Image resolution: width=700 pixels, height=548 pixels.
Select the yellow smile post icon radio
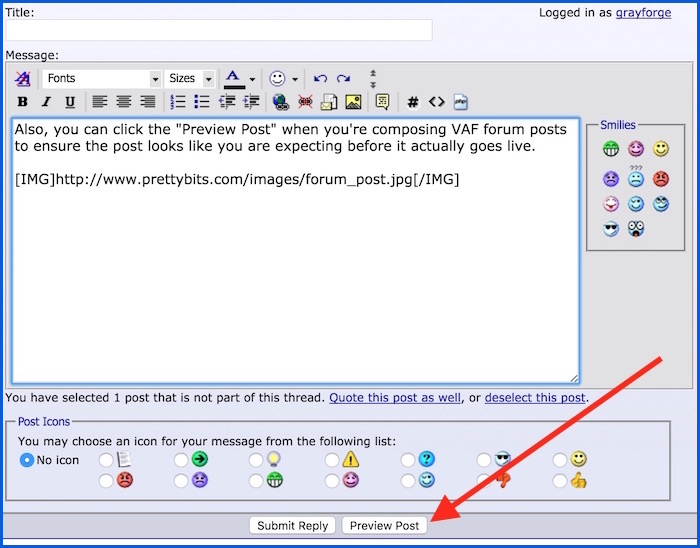pyautogui.click(x=559, y=460)
